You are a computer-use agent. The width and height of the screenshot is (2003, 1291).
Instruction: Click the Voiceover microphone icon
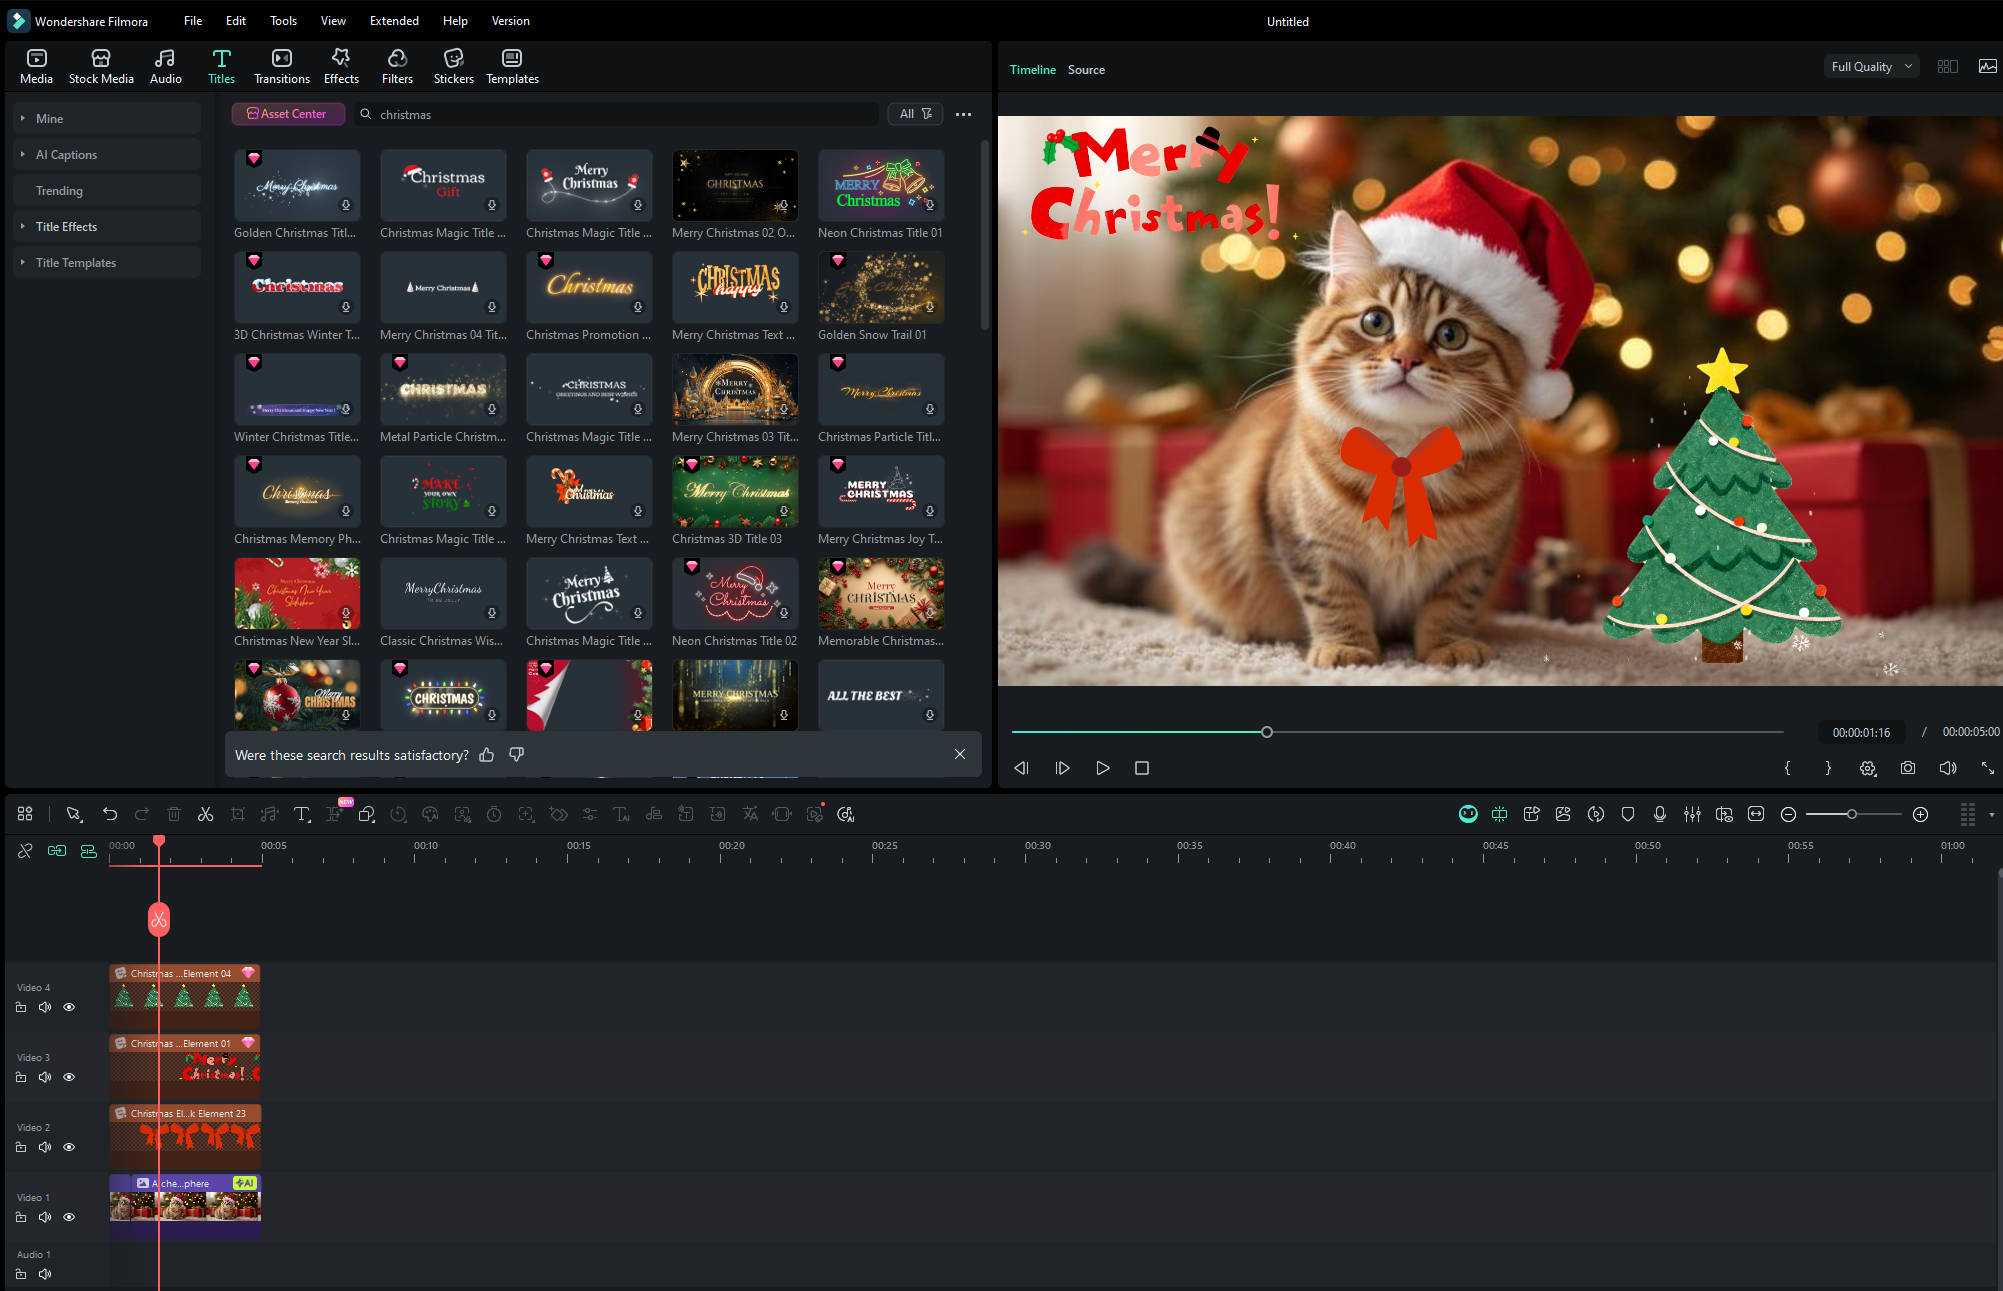coord(1660,814)
